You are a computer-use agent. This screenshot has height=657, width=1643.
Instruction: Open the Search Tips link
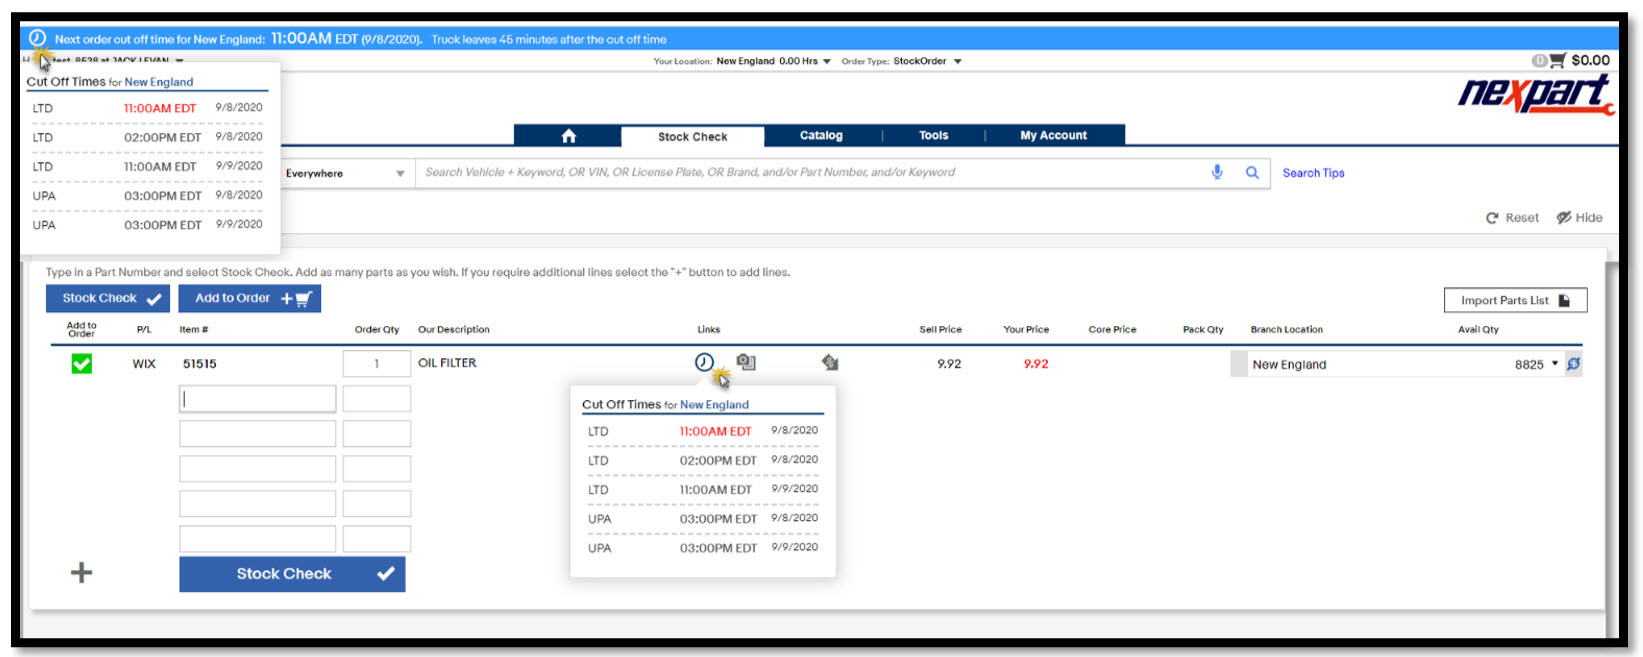pyautogui.click(x=1313, y=173)
